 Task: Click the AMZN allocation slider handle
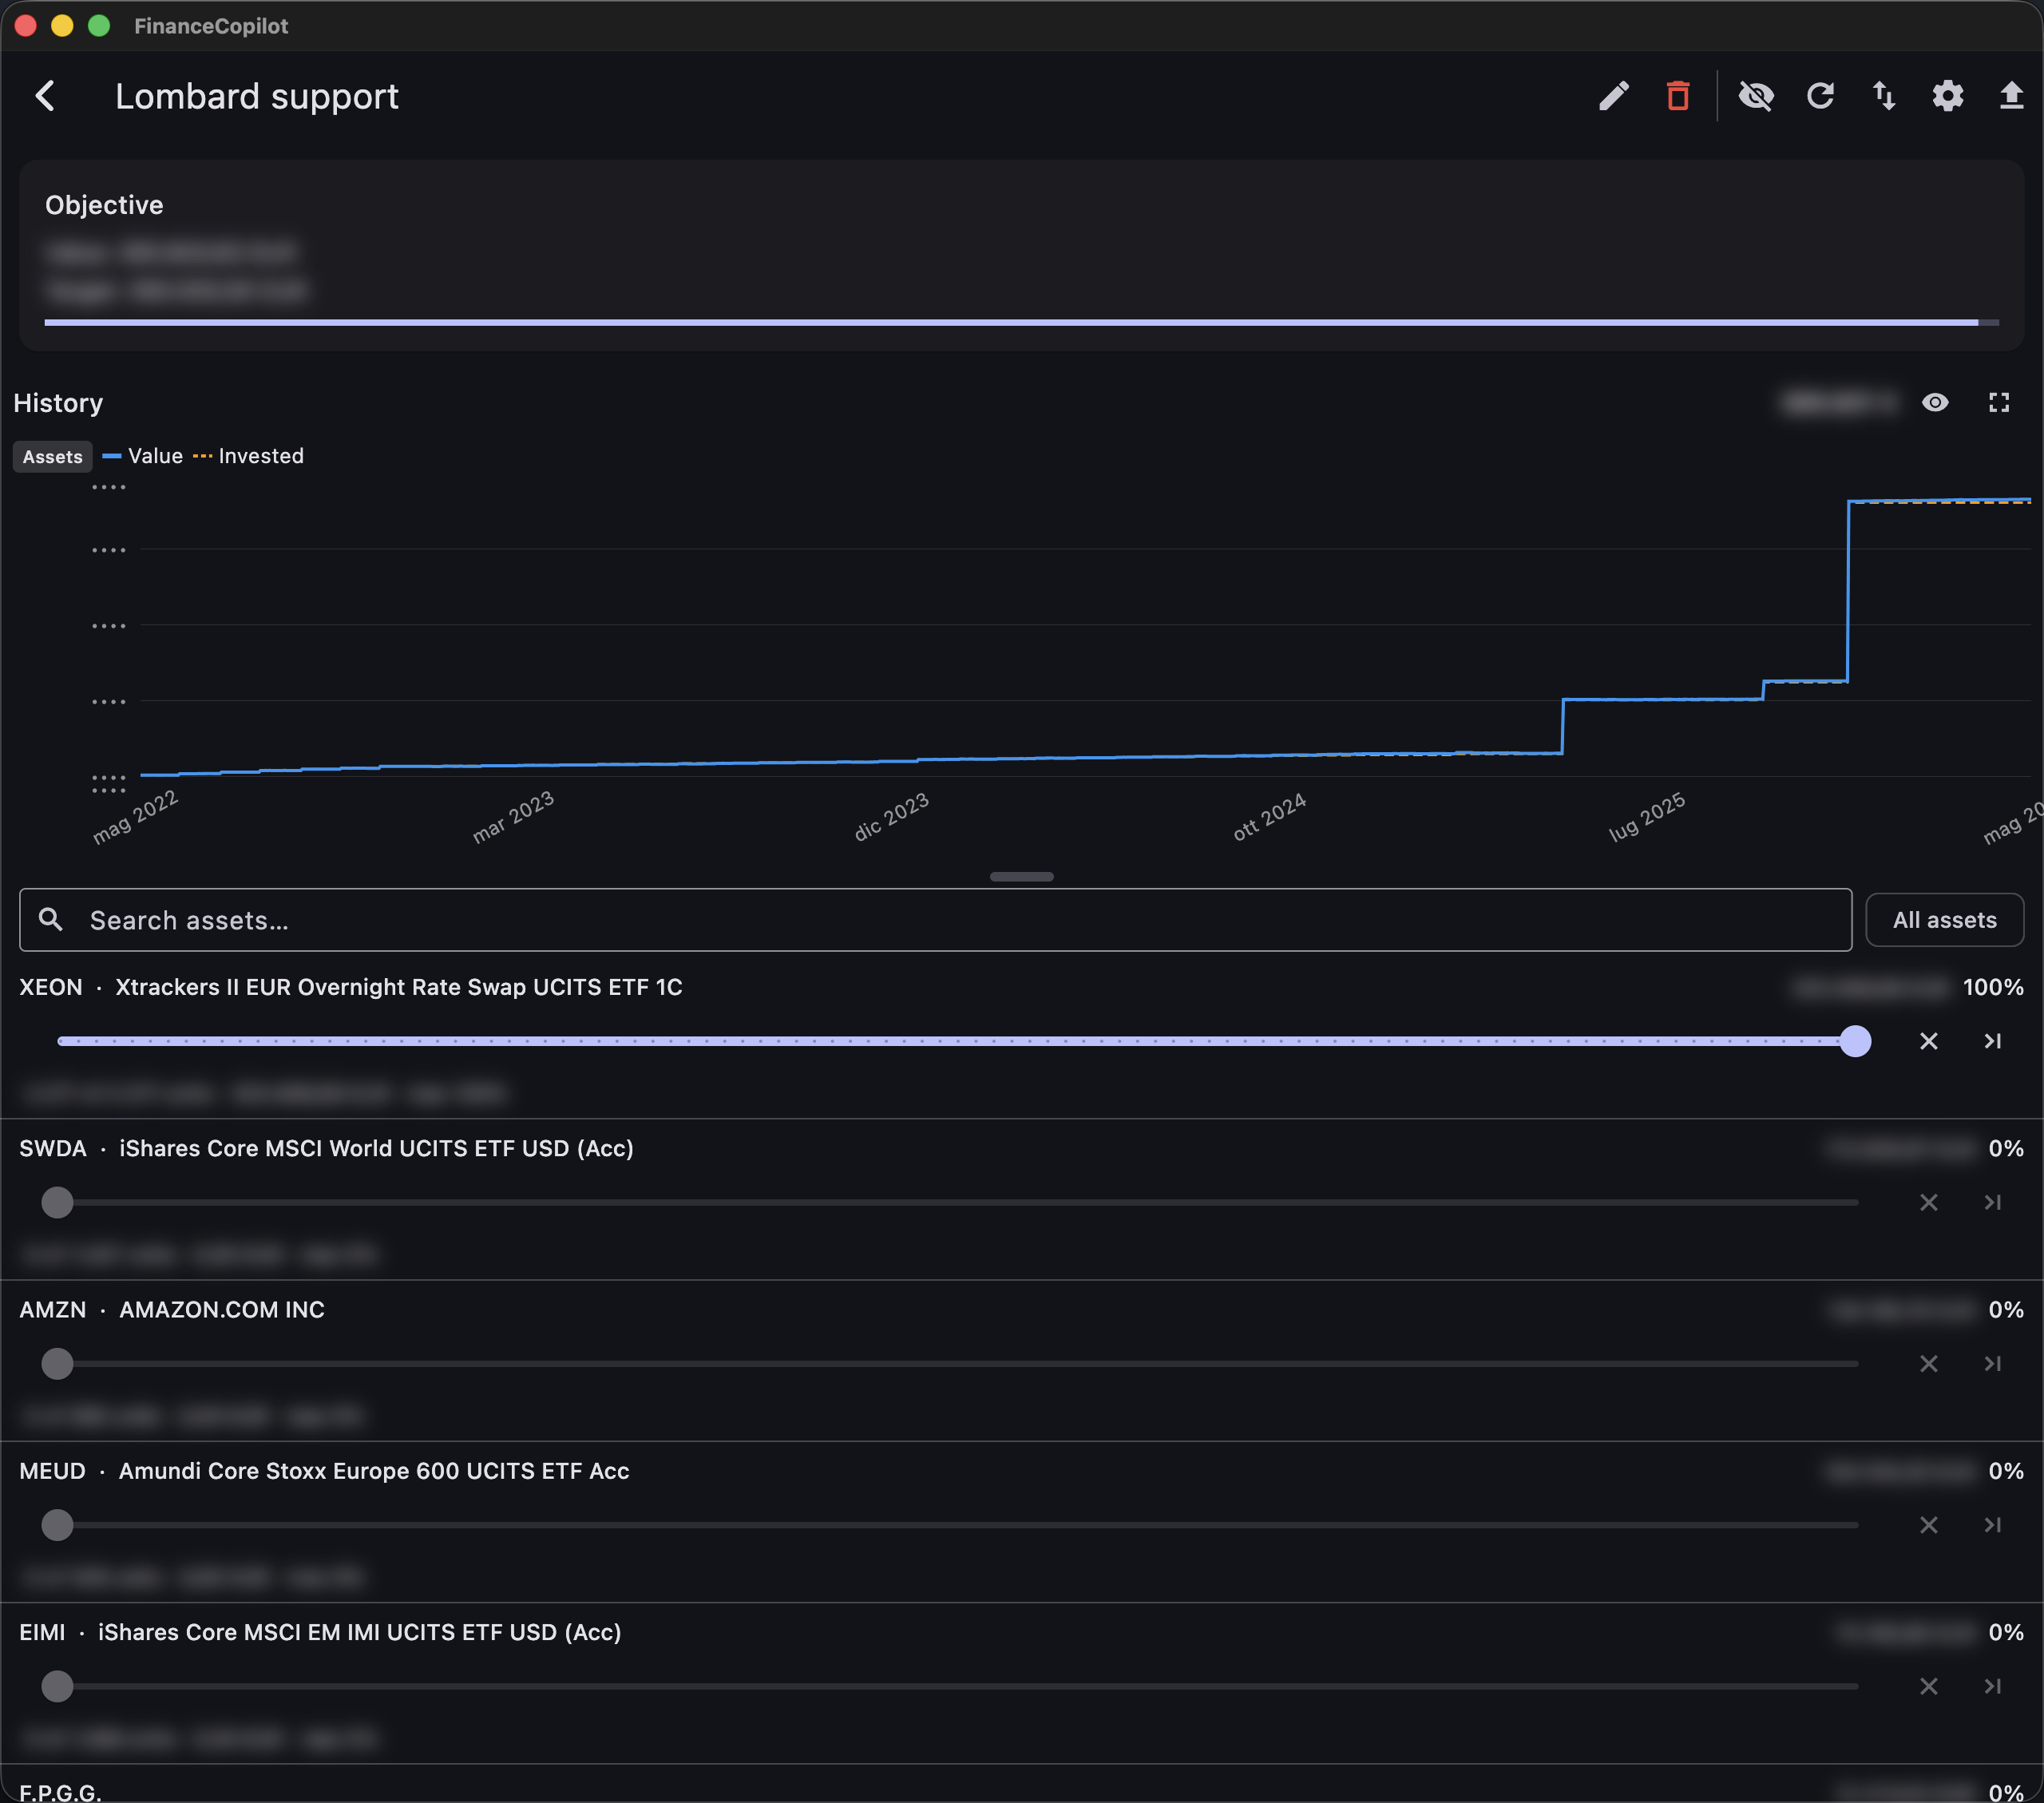tap(57, 1363)
